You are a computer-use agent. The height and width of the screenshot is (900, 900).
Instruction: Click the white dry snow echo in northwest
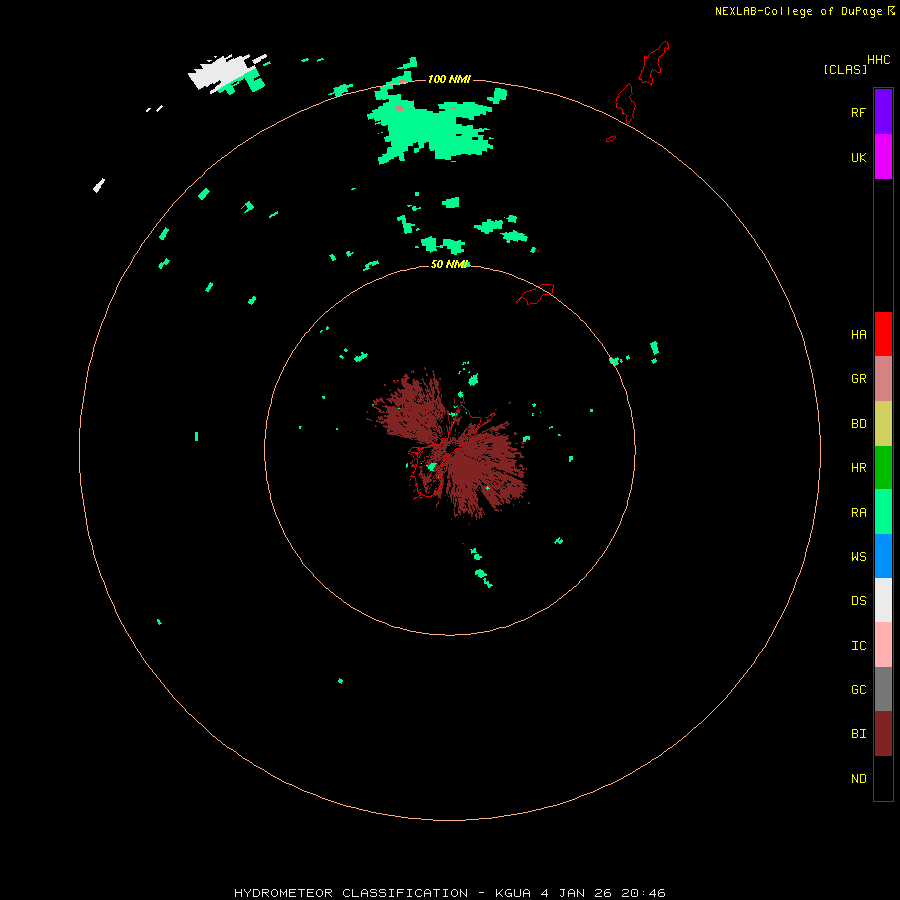tap(226, 72)
